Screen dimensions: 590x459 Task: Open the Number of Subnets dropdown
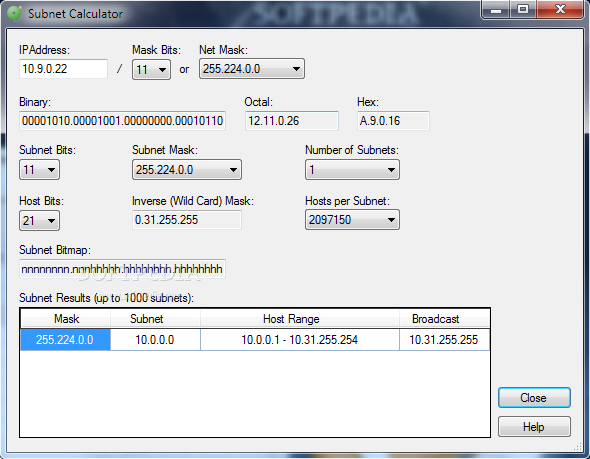(x=352, y=170)
